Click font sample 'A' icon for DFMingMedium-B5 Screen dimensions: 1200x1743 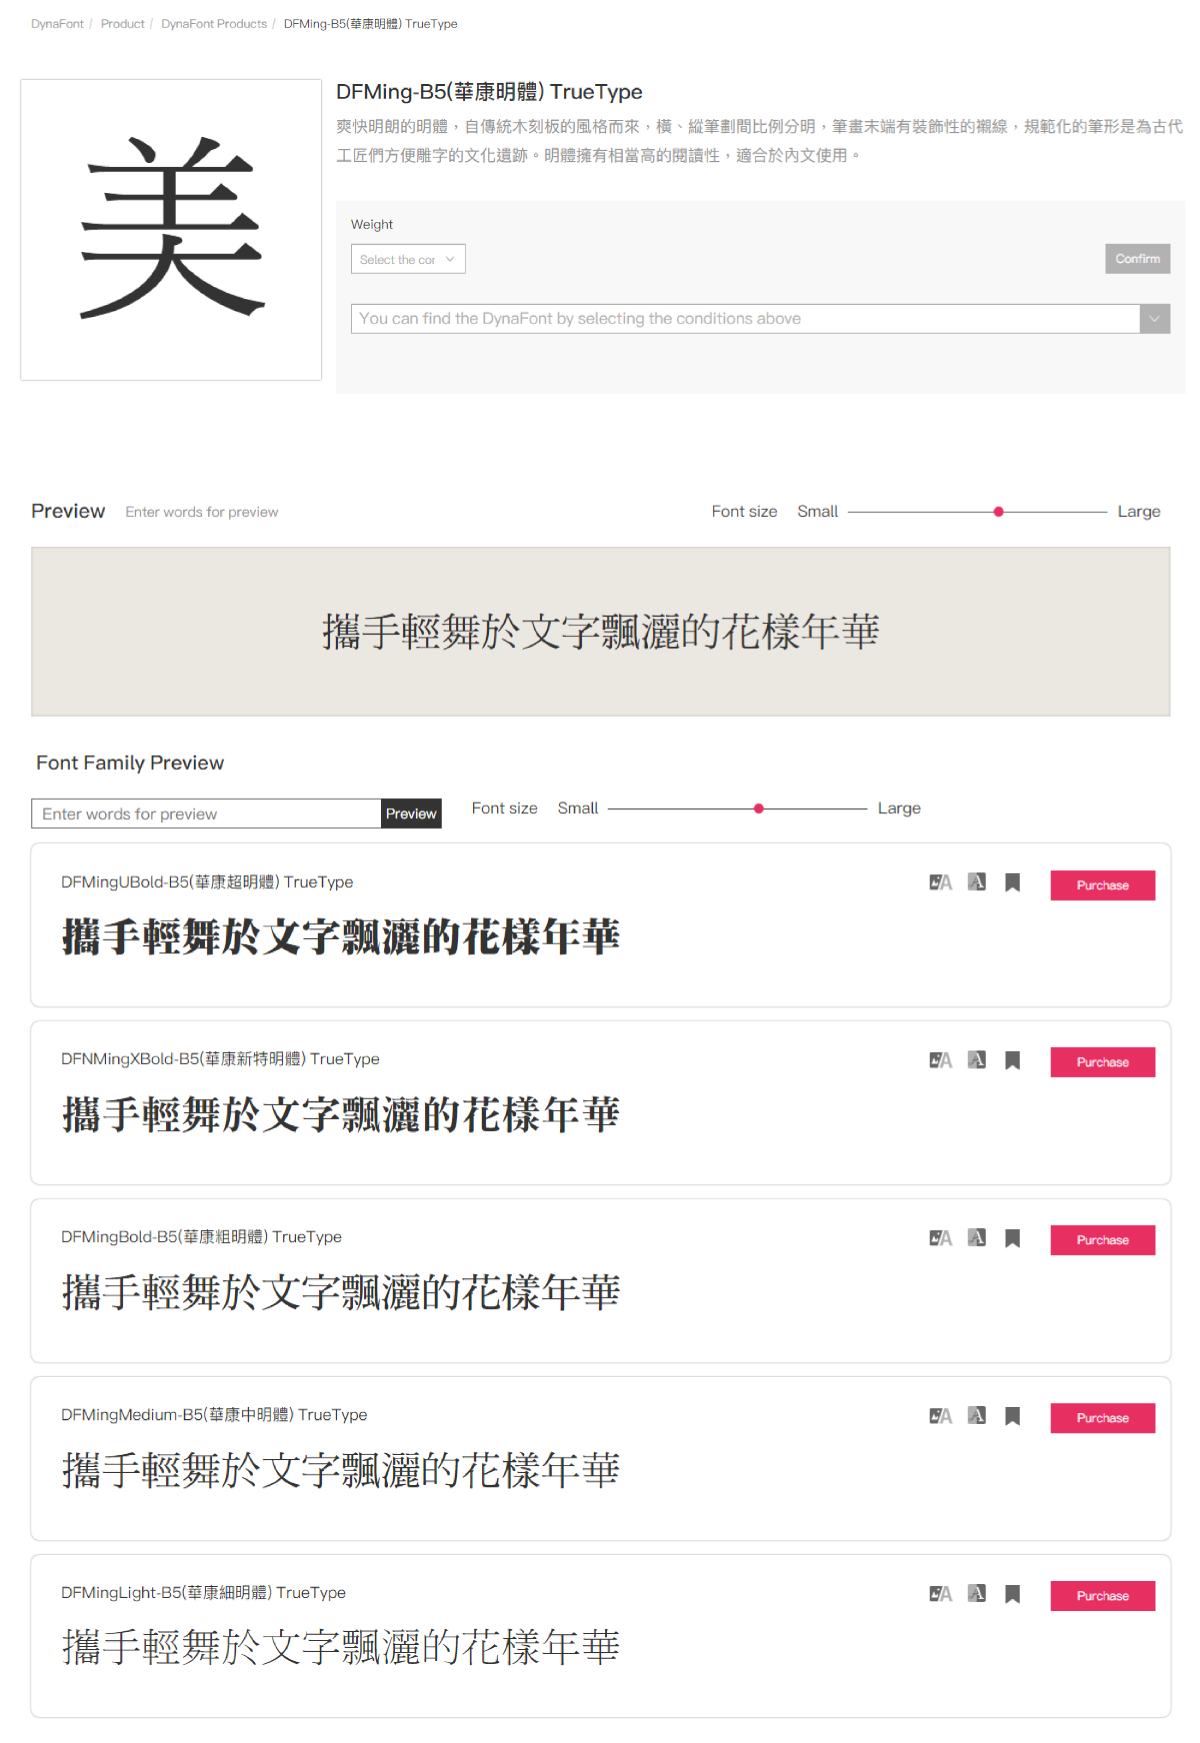point(977,1416)
